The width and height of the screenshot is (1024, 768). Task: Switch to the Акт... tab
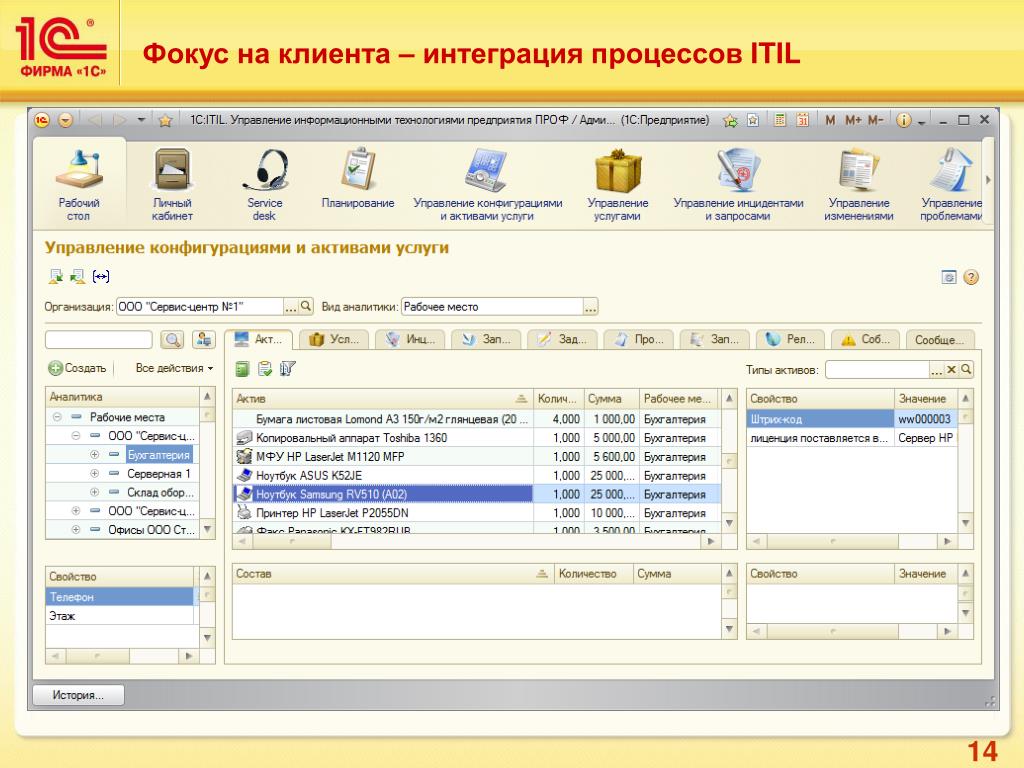260,340
